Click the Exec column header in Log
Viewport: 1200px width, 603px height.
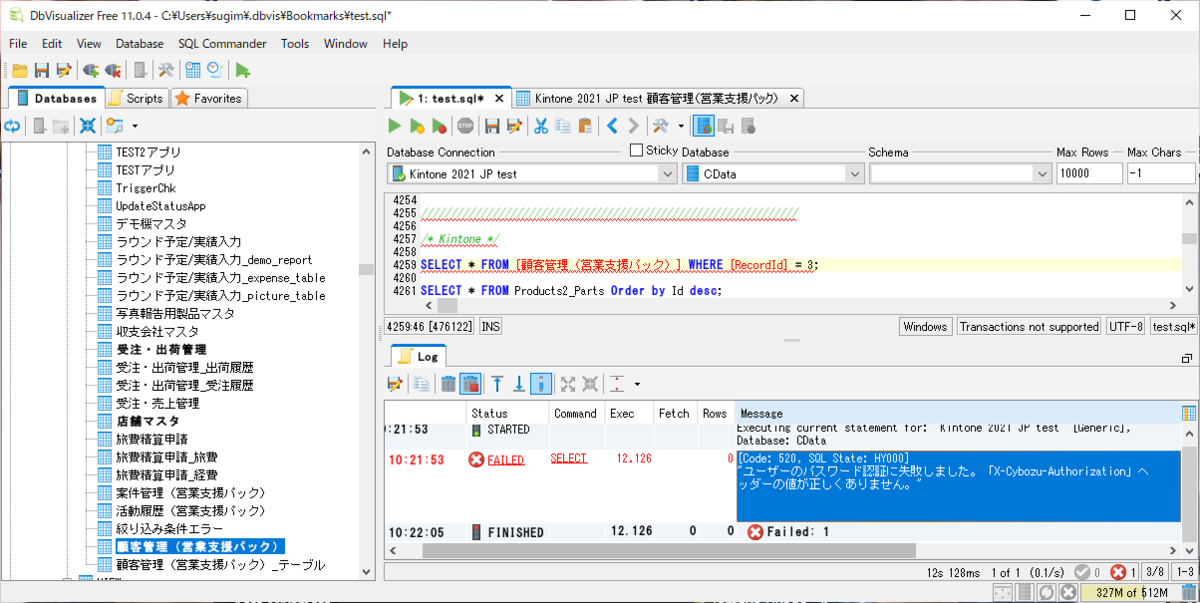(629, 413)
